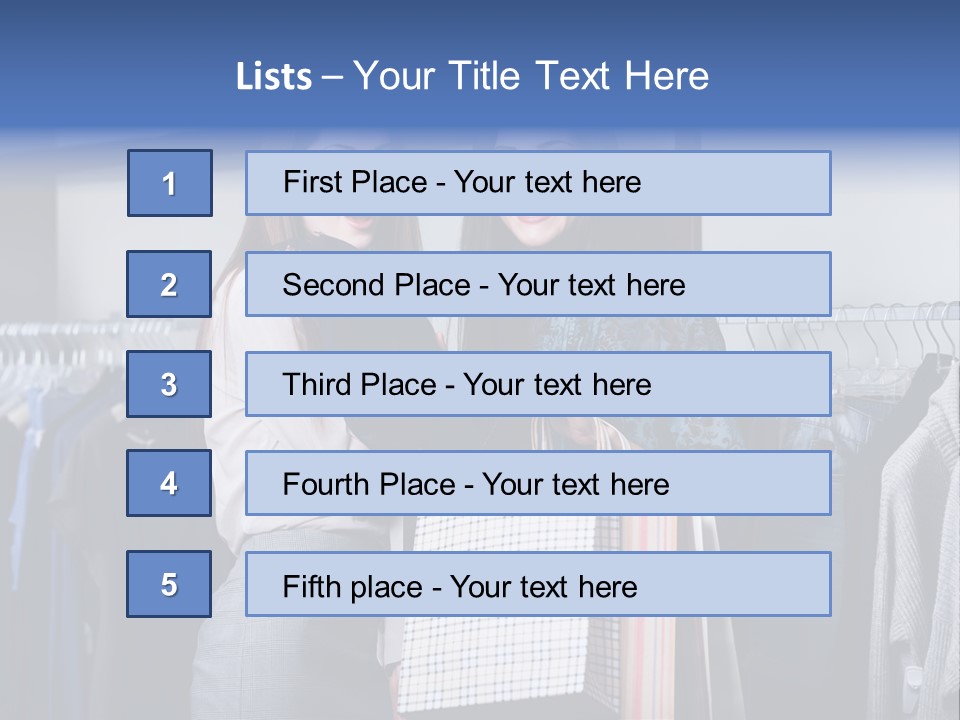Click the First Place text box

pos(538,183)
